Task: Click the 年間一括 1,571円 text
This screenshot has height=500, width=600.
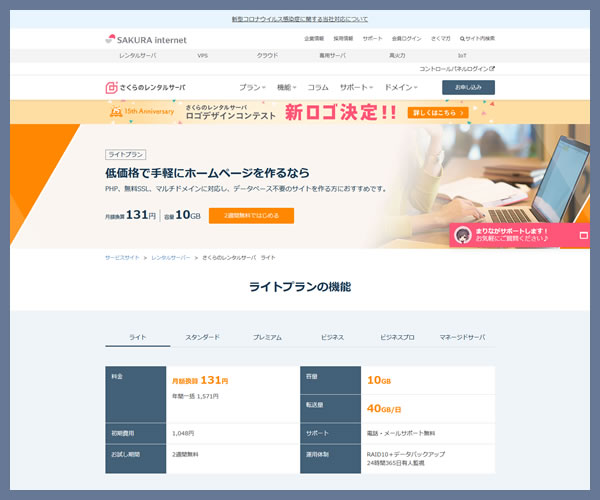Action: [x=195, y=396]
